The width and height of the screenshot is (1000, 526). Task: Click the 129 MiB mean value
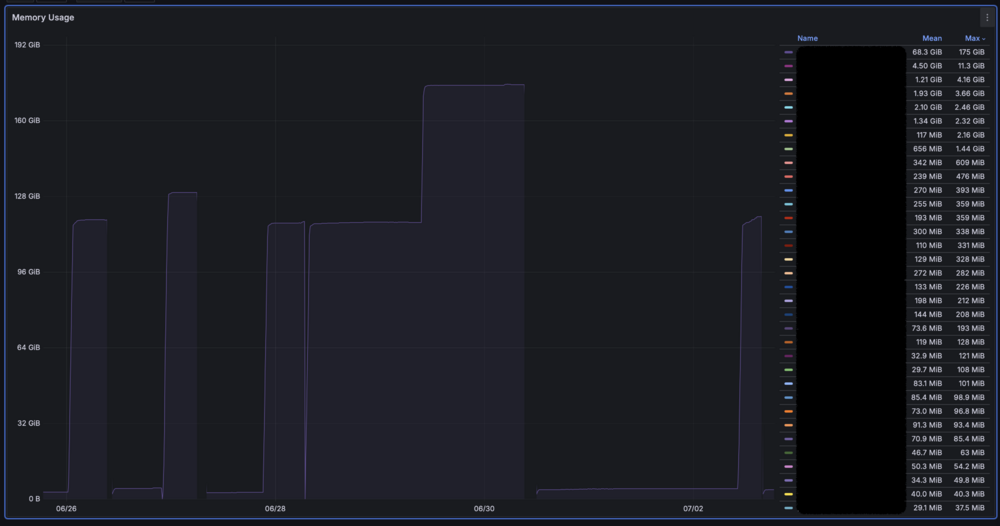tap(928, 259)
